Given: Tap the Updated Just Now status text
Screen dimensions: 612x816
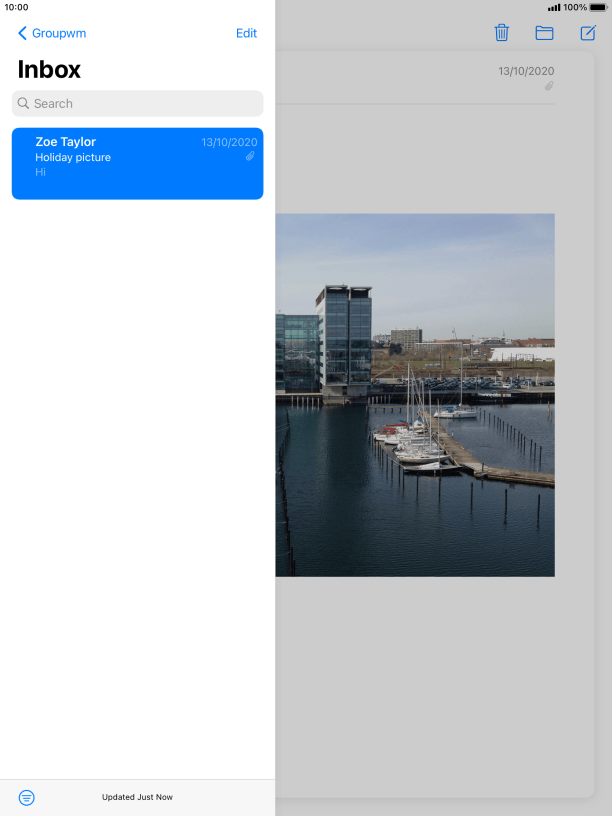Looking at the screenshot, I should click(137, 797).
